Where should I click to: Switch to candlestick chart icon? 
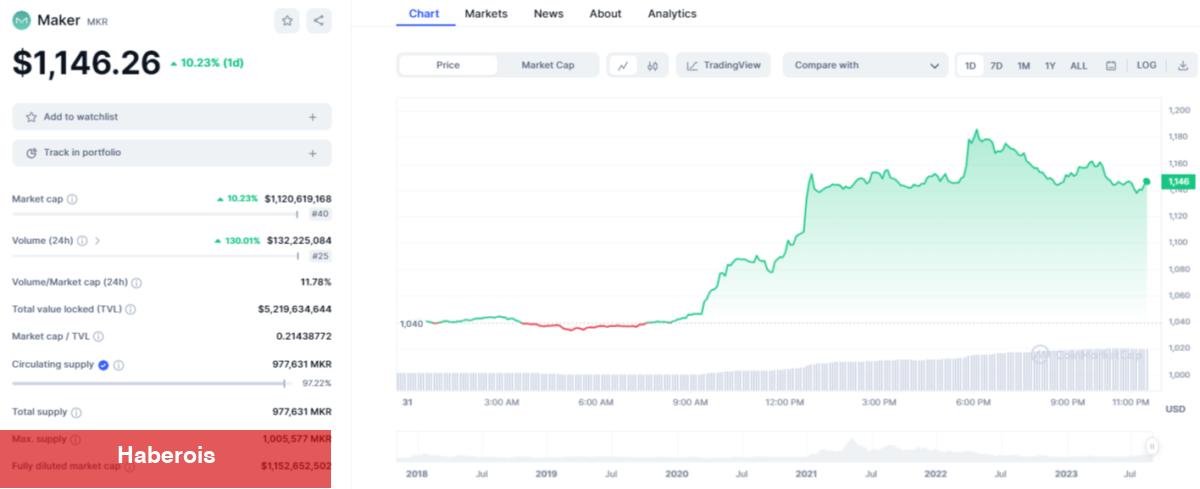click(x=652, y=65)
